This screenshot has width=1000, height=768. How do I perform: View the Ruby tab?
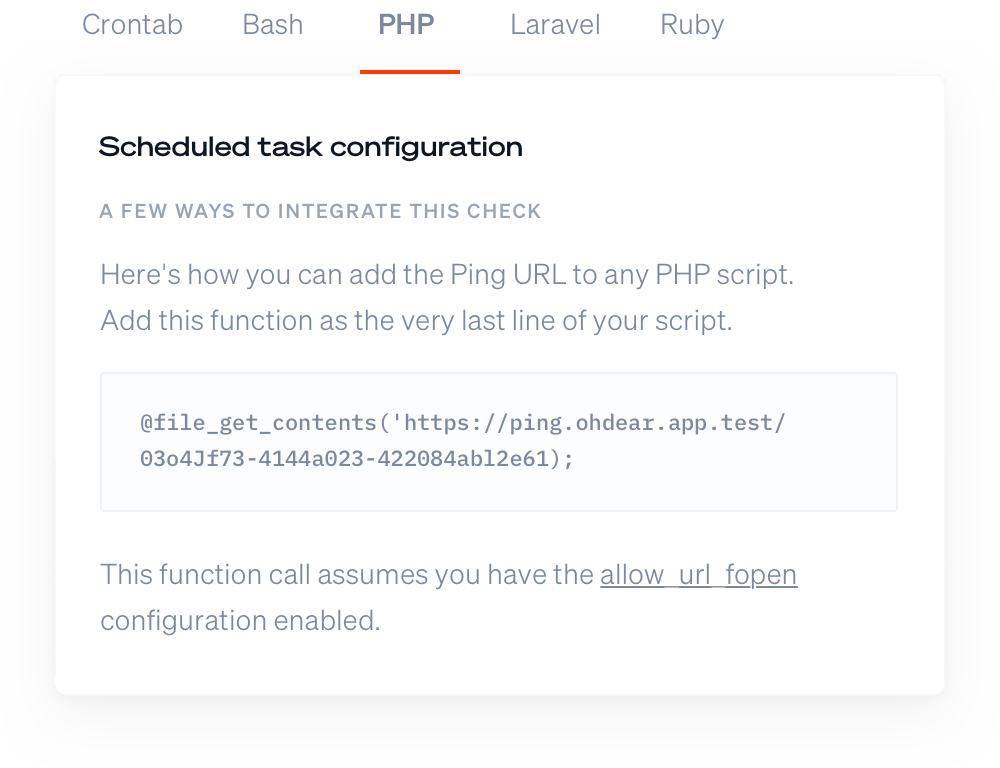coord(692,24)
